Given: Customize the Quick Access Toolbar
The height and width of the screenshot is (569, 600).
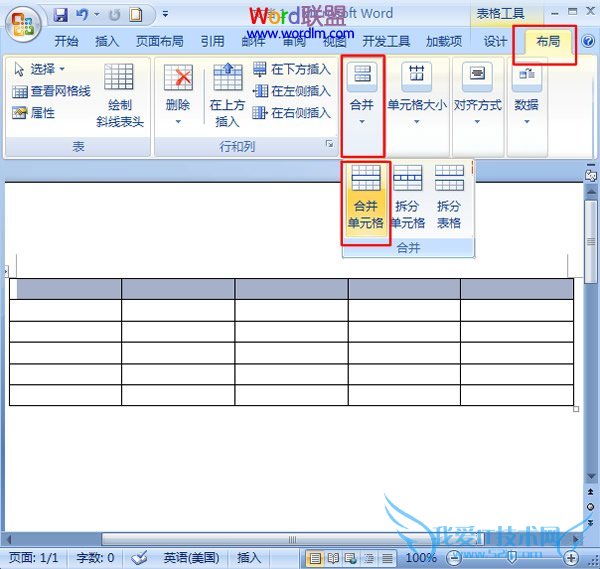Looking at the screenshot, I should 165,15.
